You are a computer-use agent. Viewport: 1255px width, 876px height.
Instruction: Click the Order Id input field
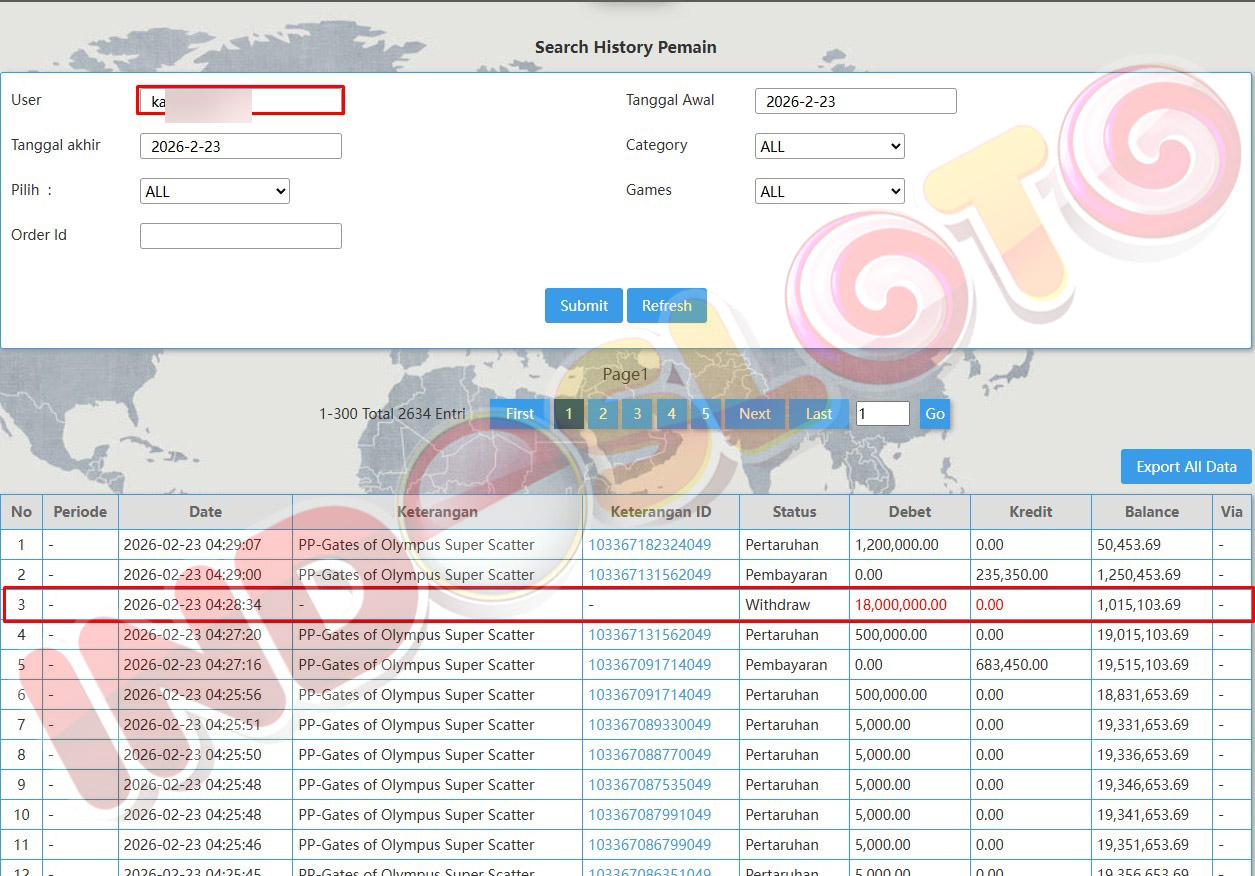(240, 236)
